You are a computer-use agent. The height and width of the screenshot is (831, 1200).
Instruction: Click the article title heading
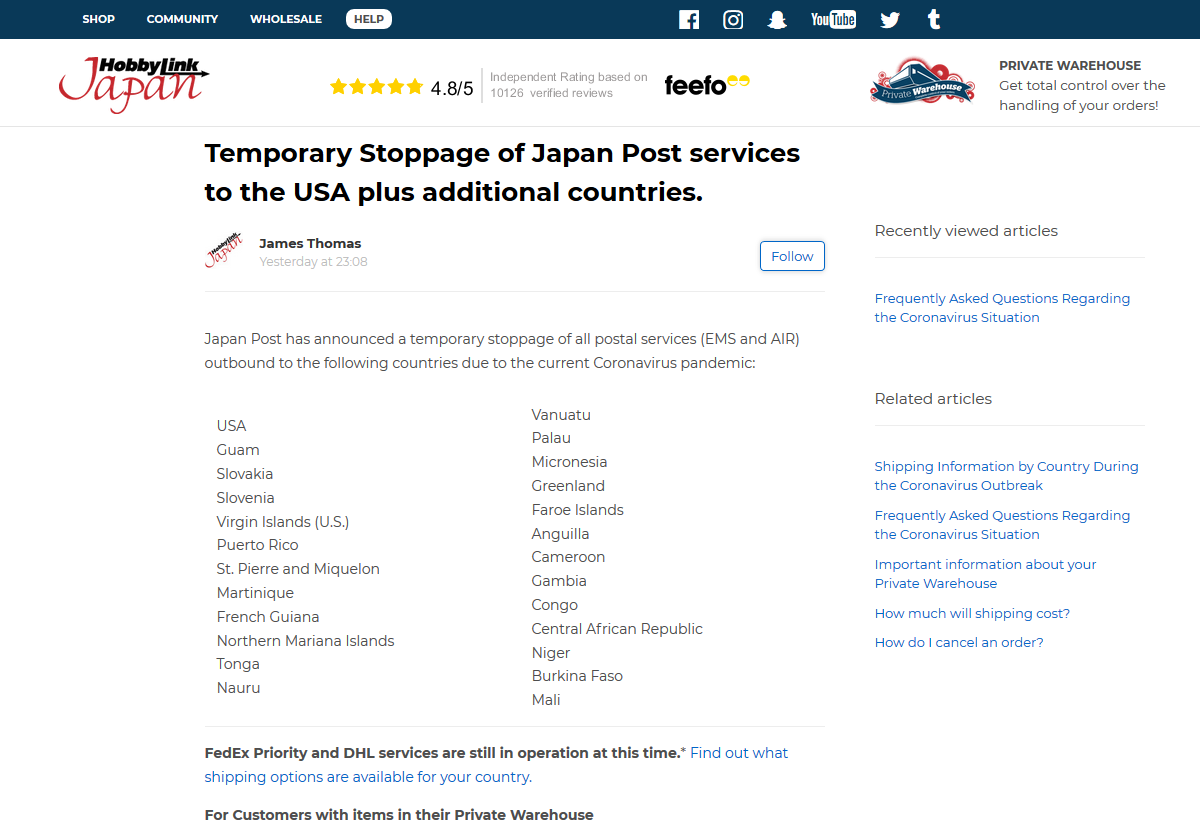(502, 172)
